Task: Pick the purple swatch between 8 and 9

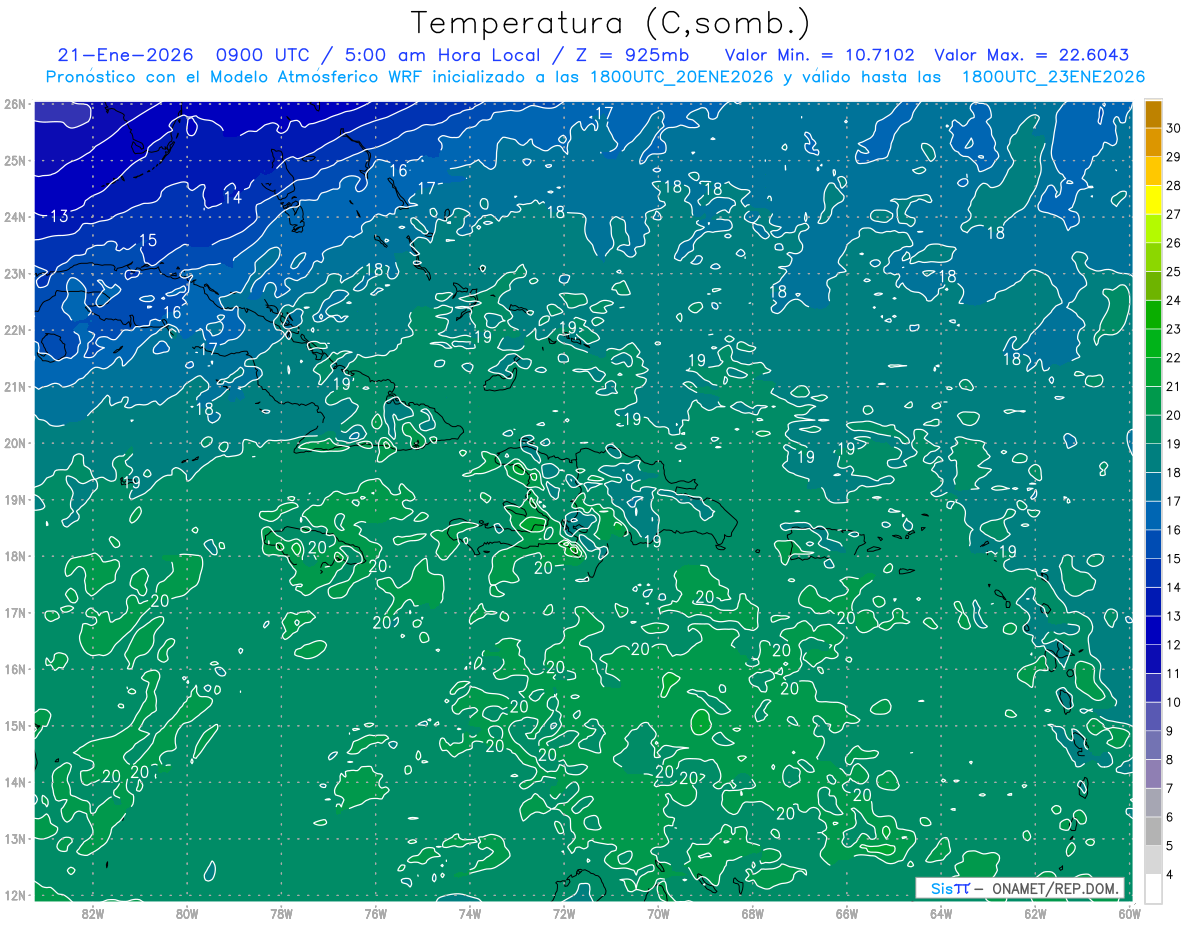Action: pyautogui.click(x=1153, y=746)
